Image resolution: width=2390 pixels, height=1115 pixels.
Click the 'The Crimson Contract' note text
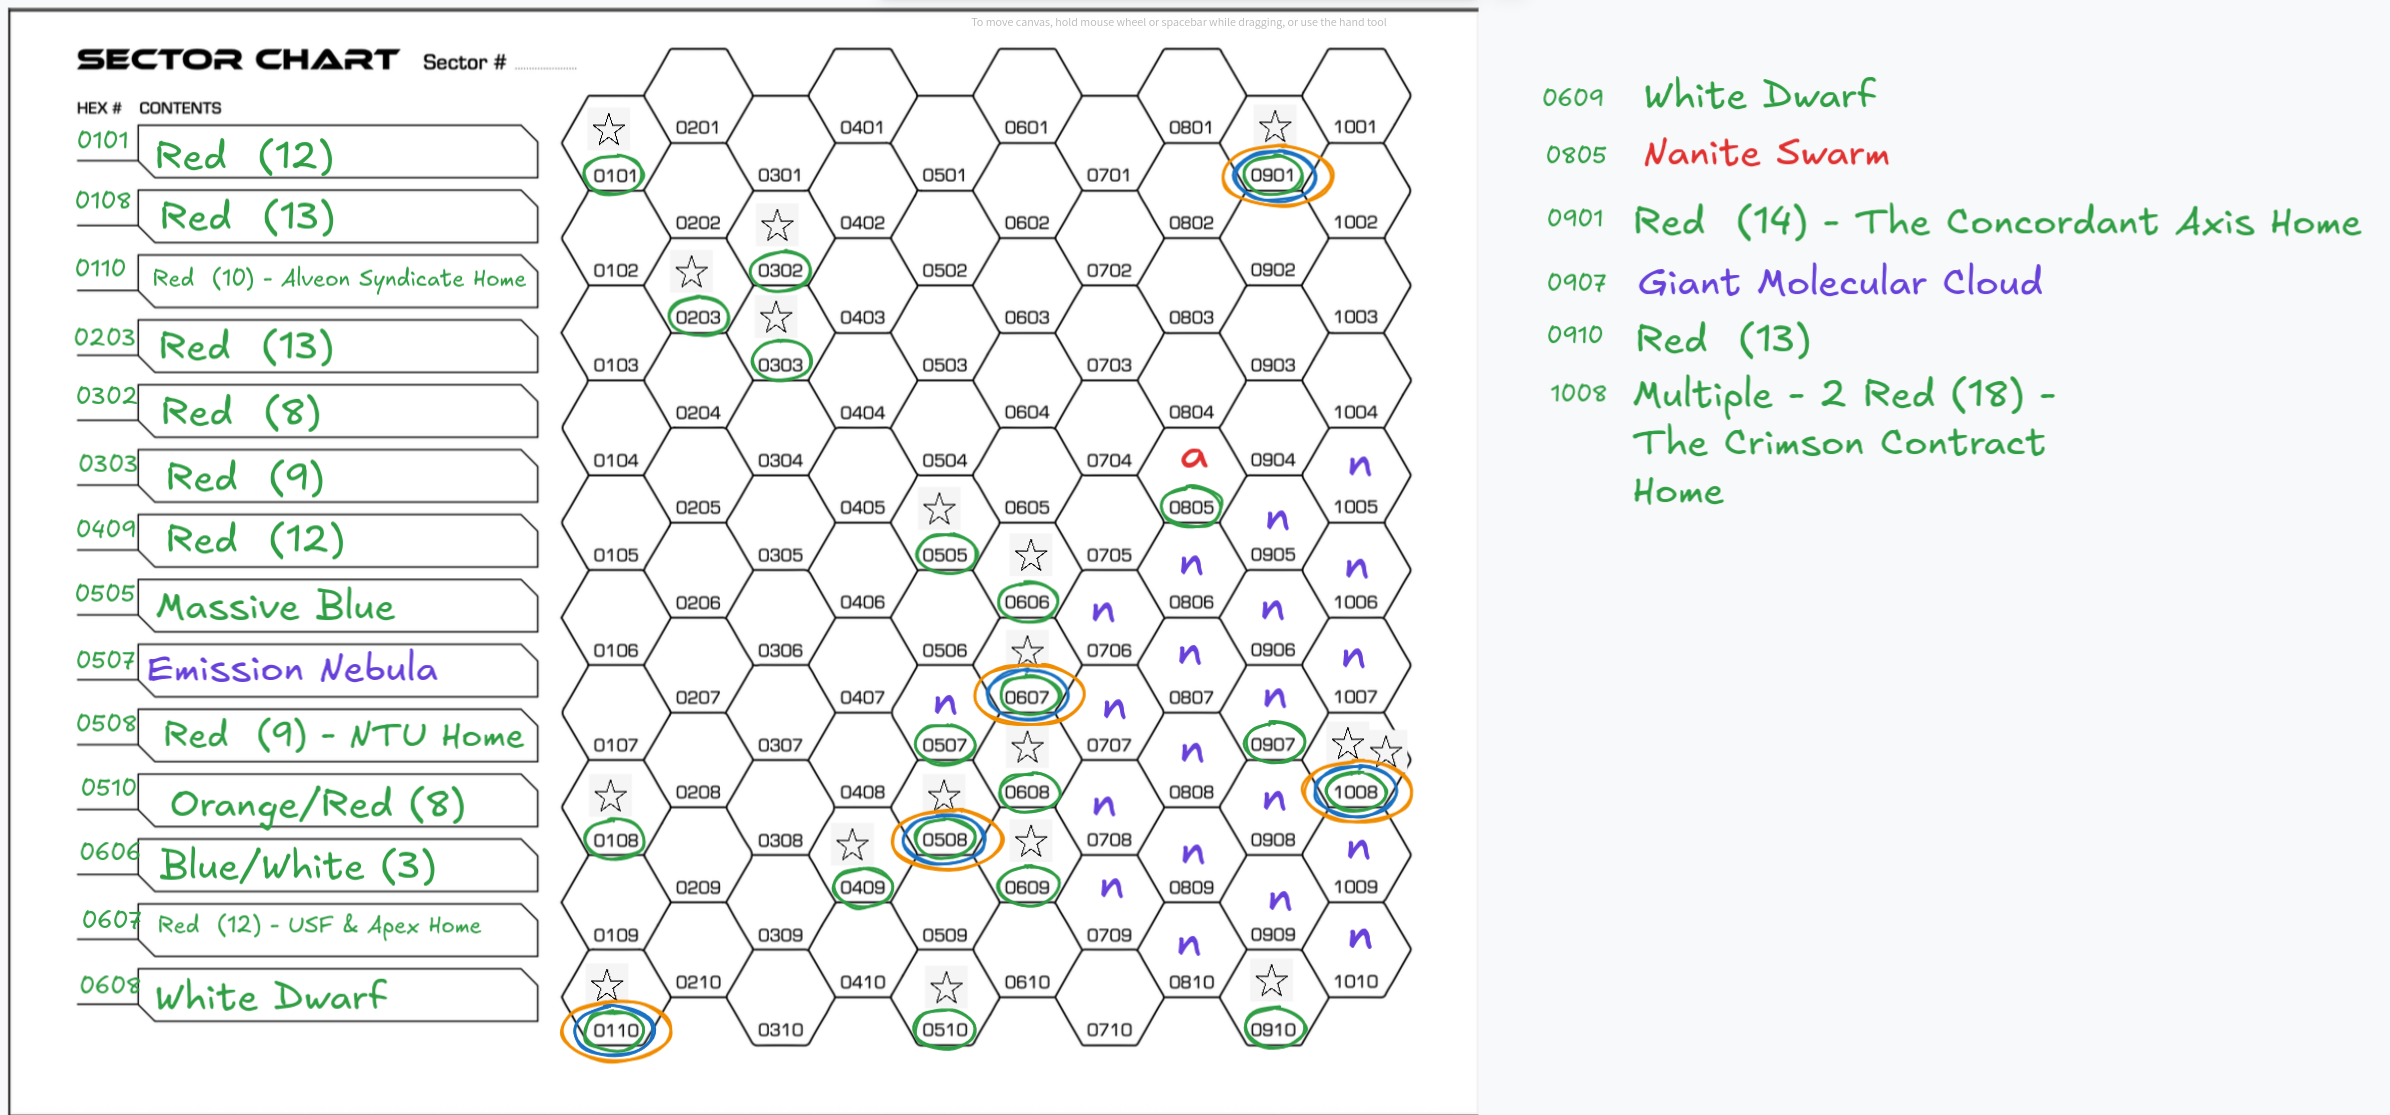[1838, 443]
